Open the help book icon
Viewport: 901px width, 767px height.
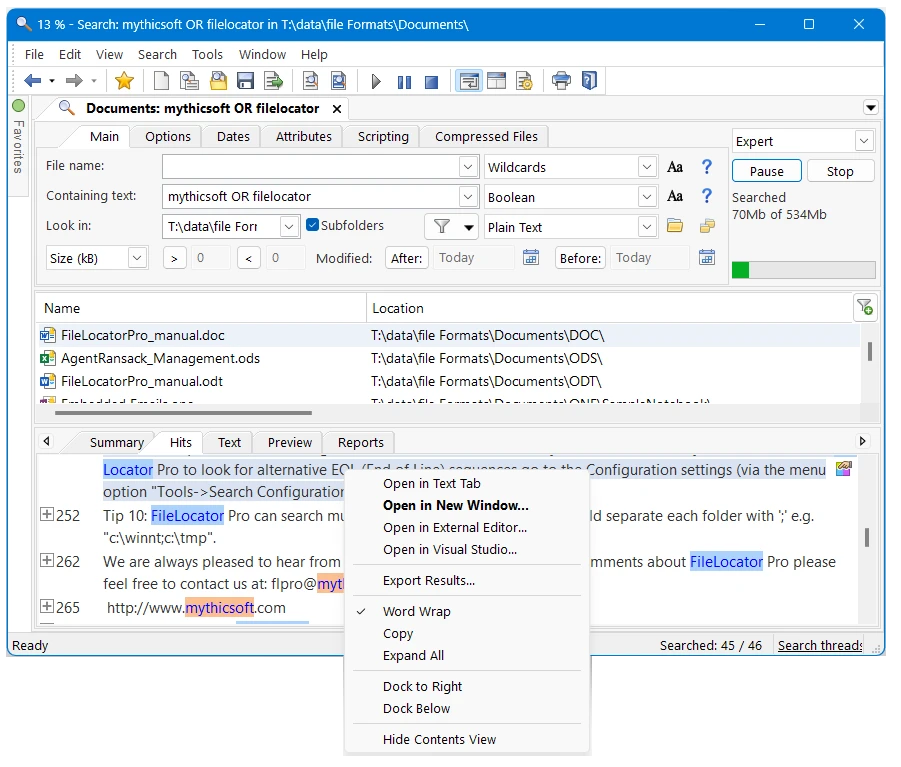coord(590,80)
